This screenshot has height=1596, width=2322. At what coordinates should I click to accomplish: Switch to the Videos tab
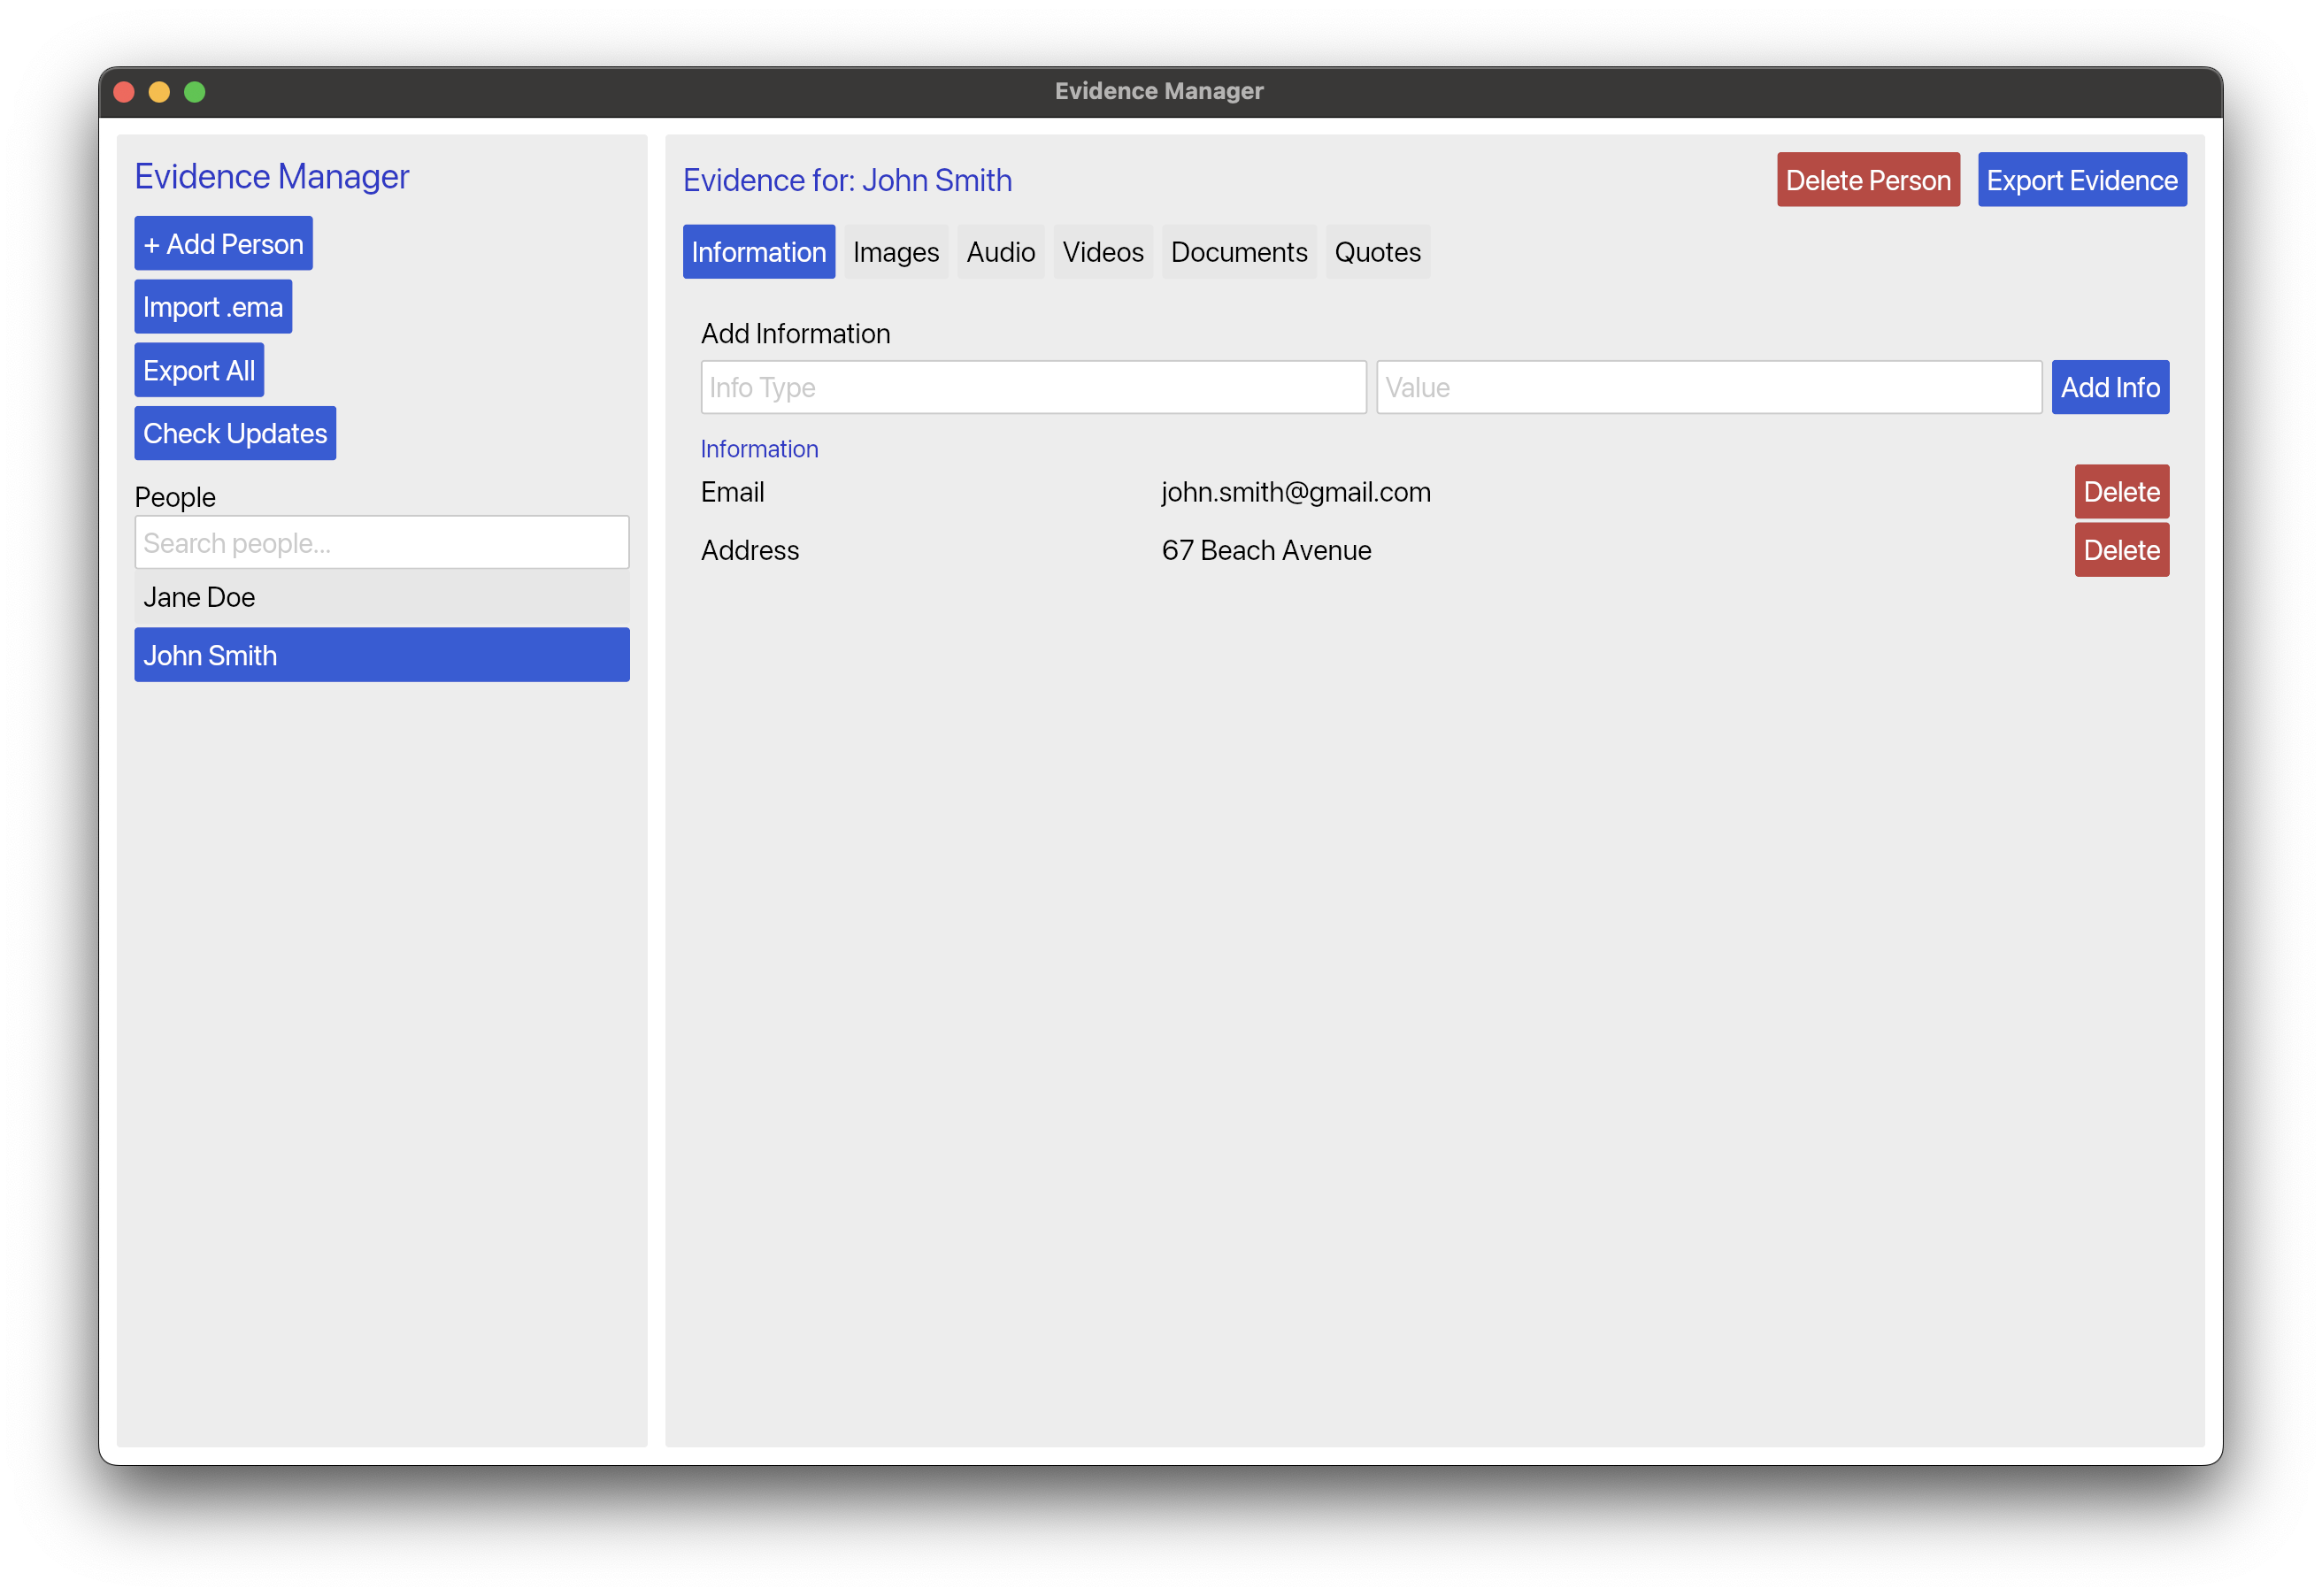coord(1103,251)
